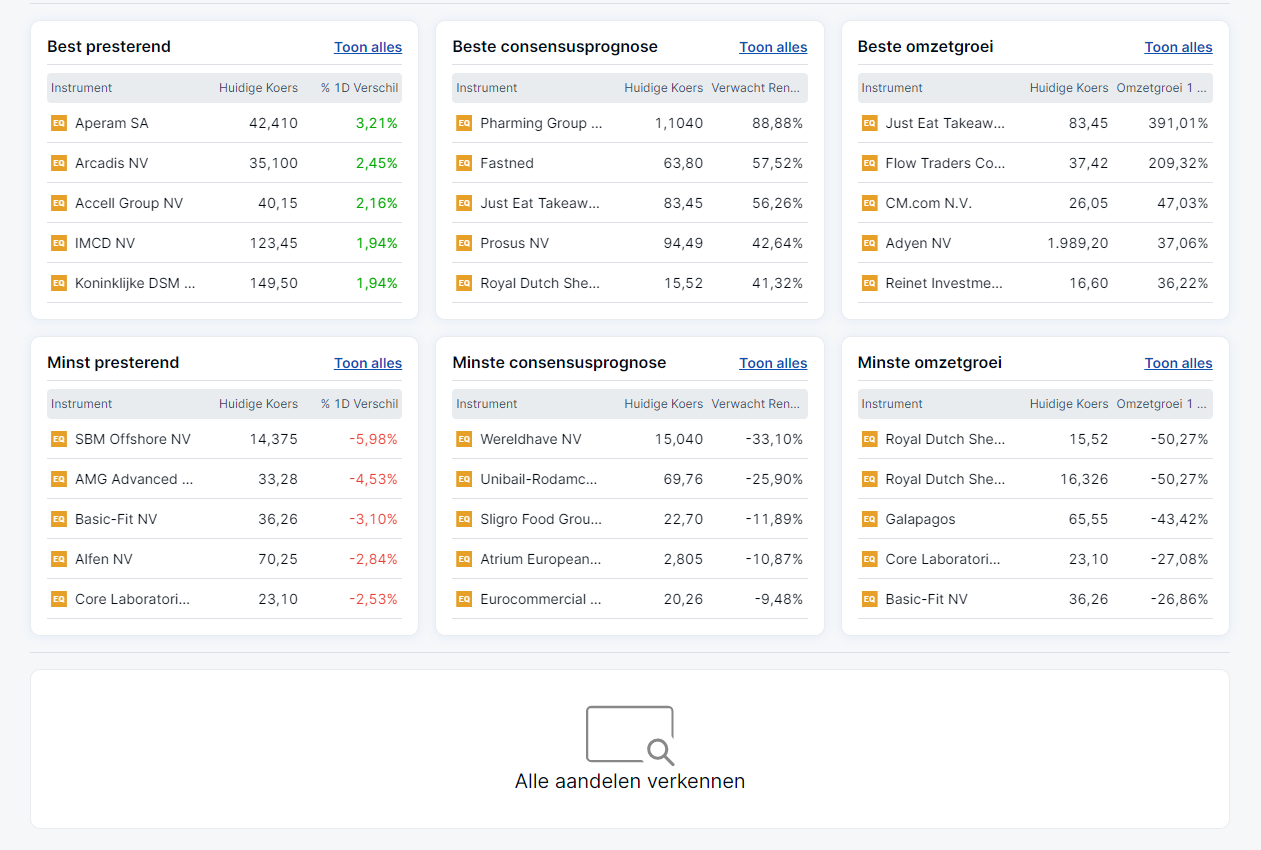Click the 'Instrument' header in Minste omzetgroei
This screenshot has height=850, width=1261.
(892, 404)
